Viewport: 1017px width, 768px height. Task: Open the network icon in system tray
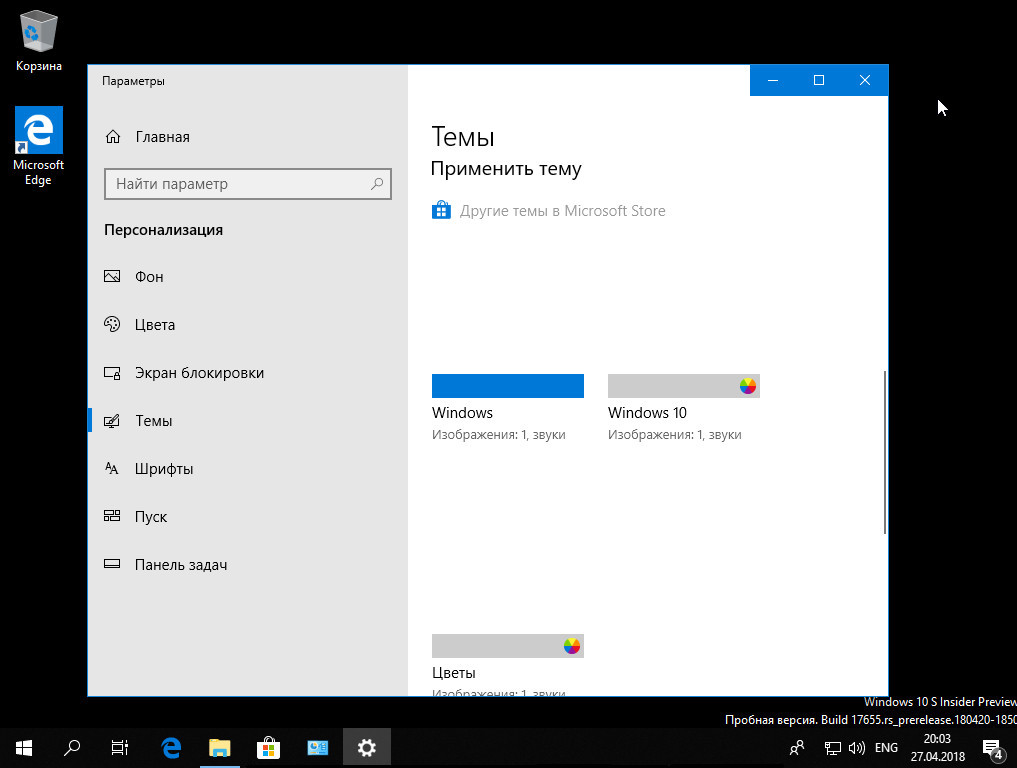tap(833, 748)
